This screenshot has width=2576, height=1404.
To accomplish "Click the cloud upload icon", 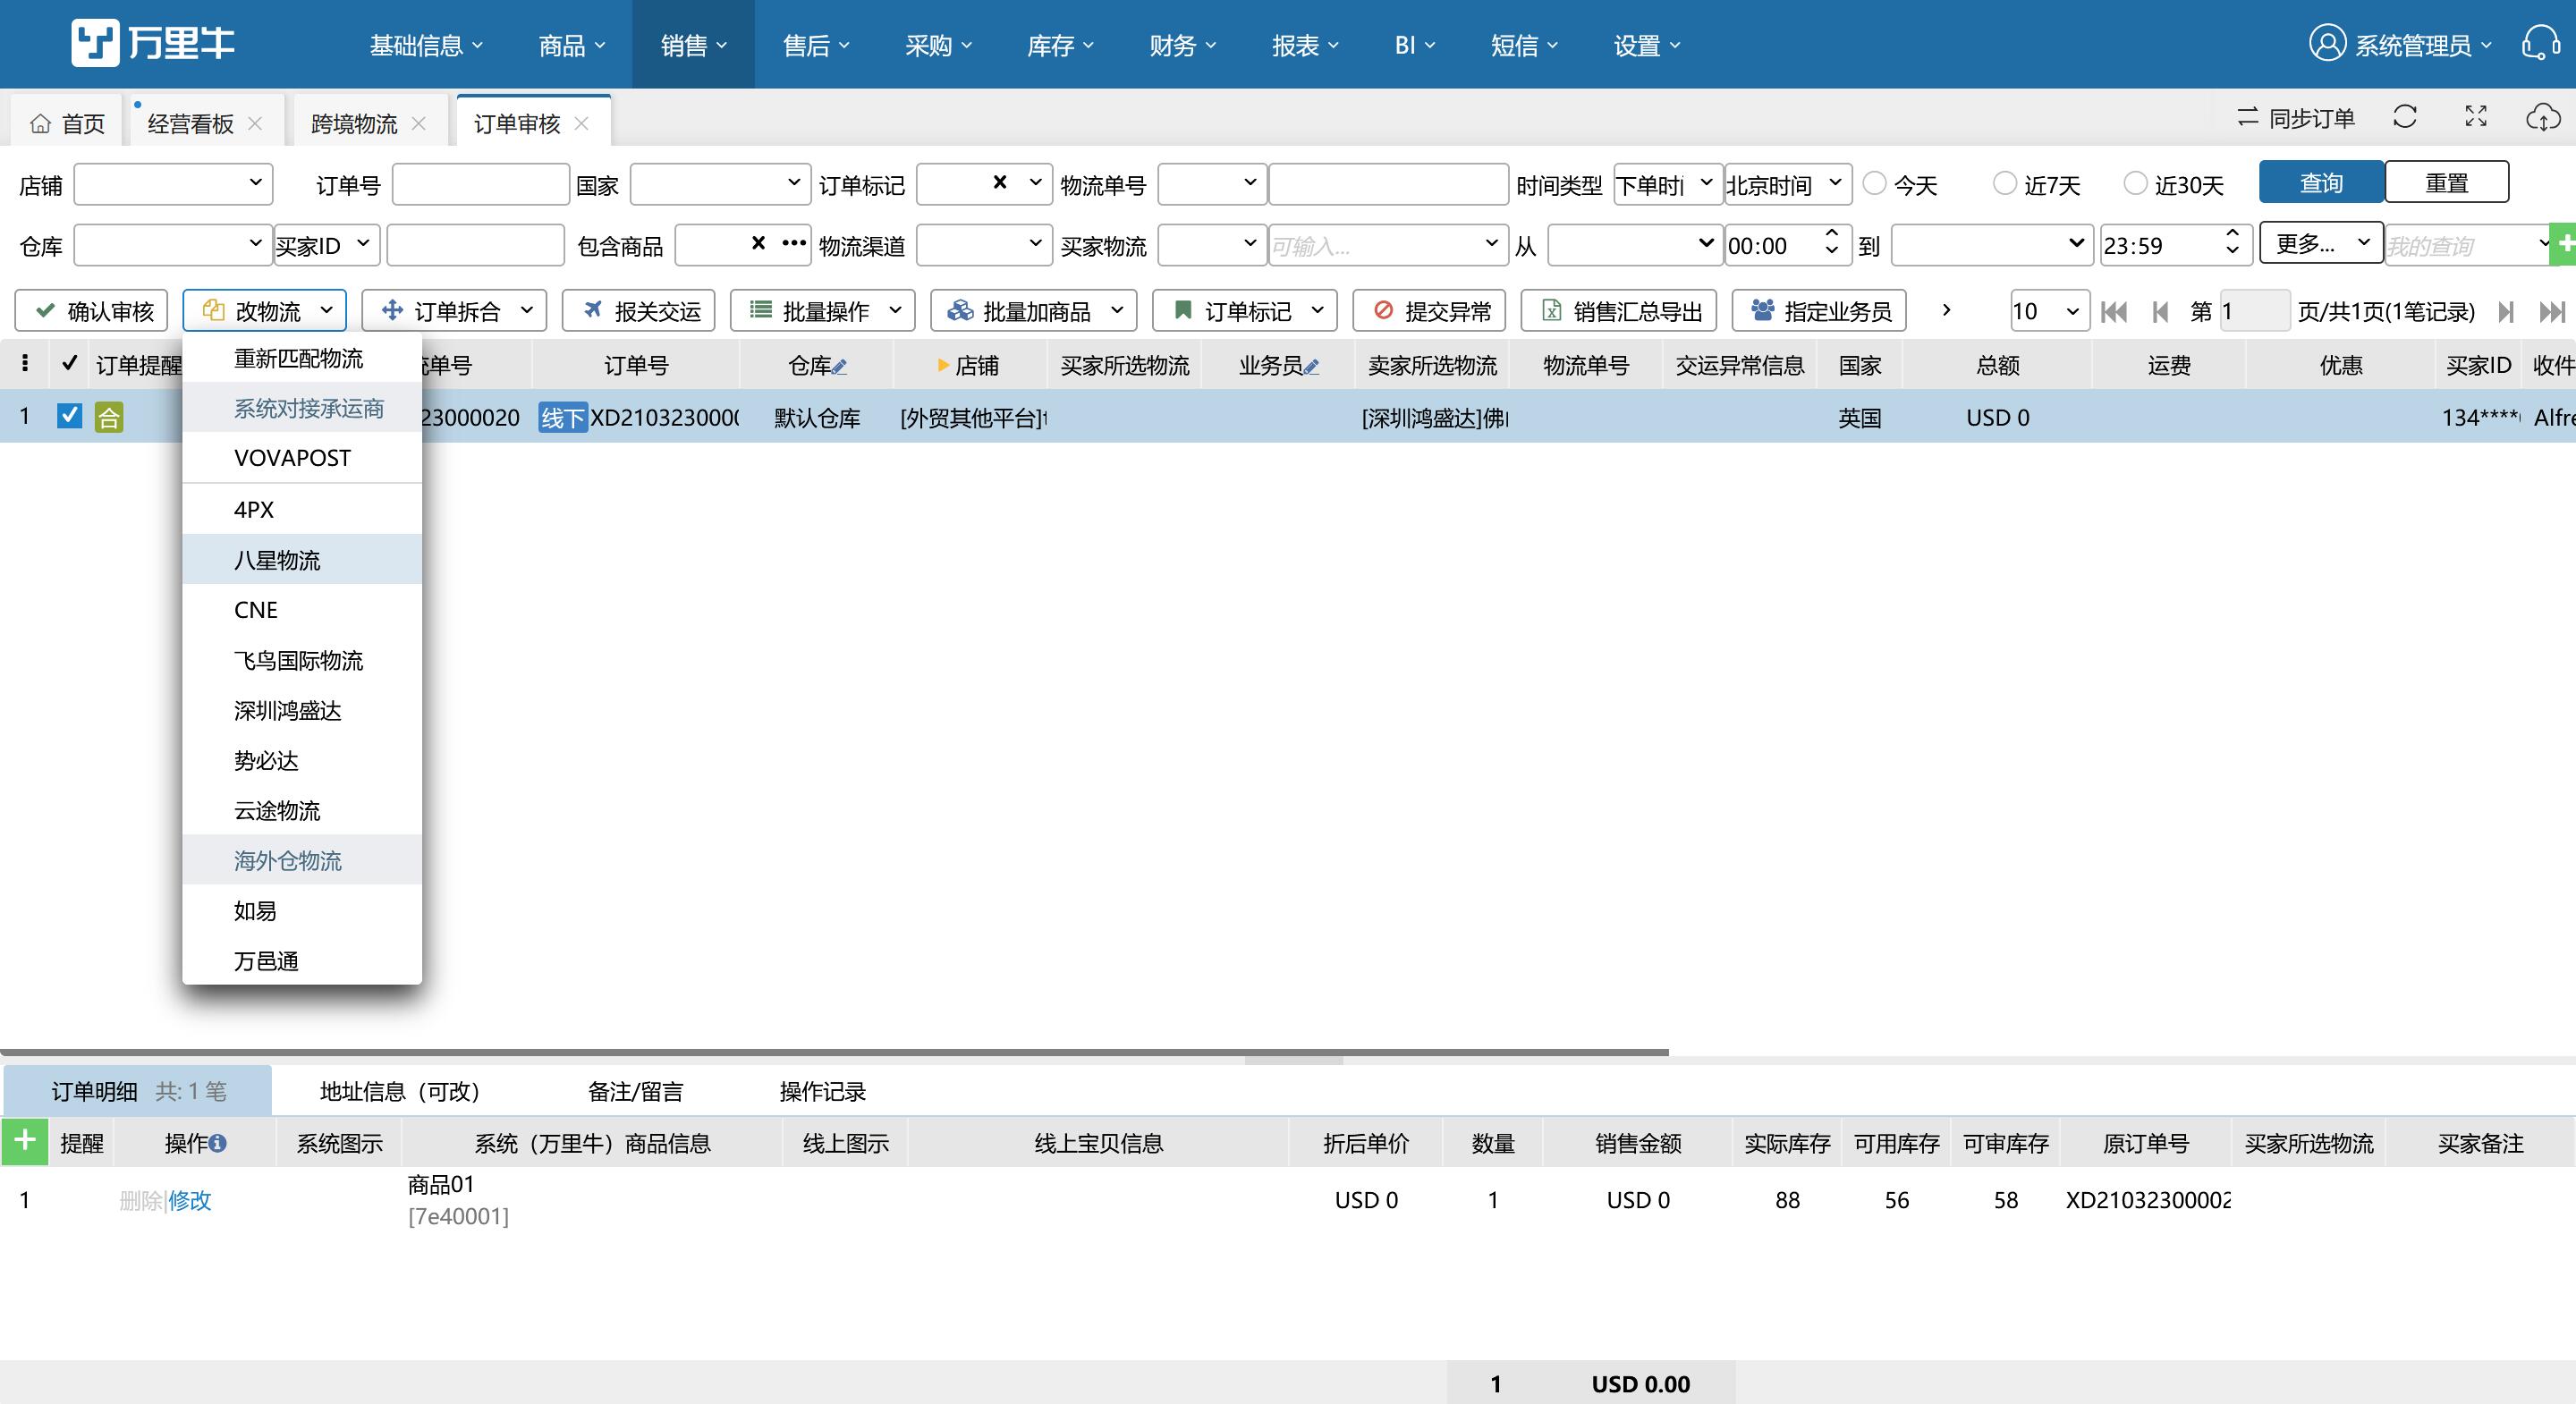I will click(2543, 117).
